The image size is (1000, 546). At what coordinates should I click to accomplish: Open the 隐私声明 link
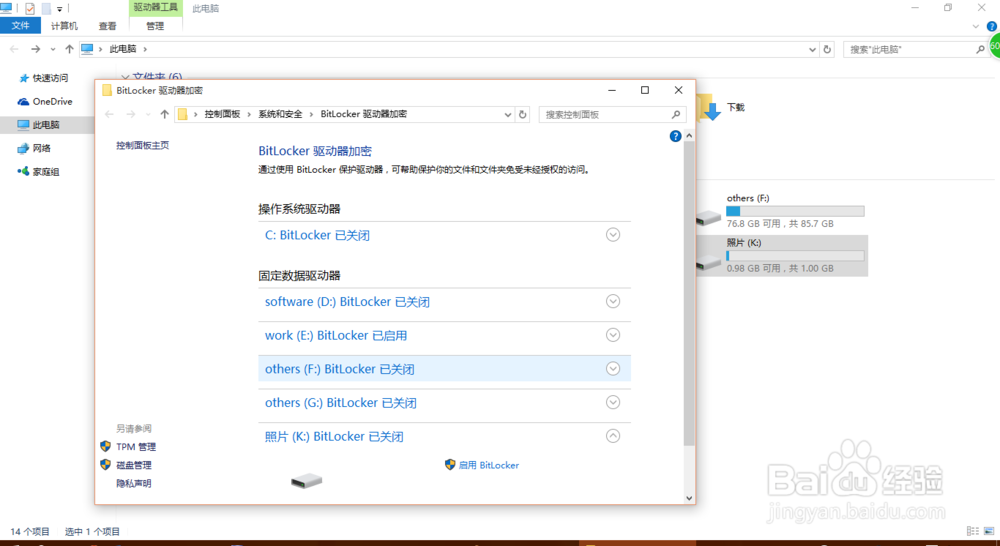click(133, 483)
